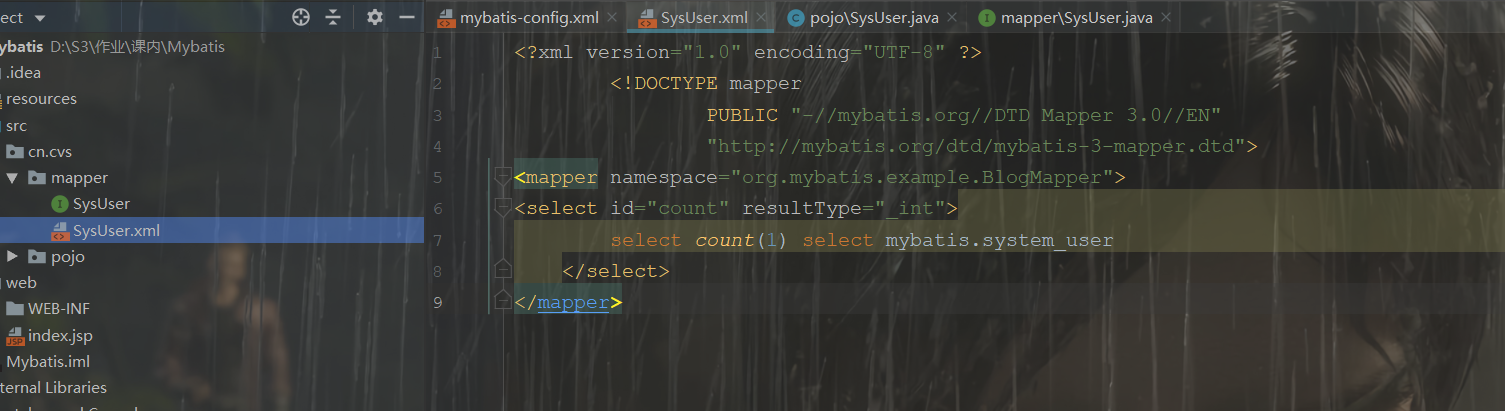Fold the mapper tag at line 5
Screen dimensions: 1505x411
[x=503, y=177]
